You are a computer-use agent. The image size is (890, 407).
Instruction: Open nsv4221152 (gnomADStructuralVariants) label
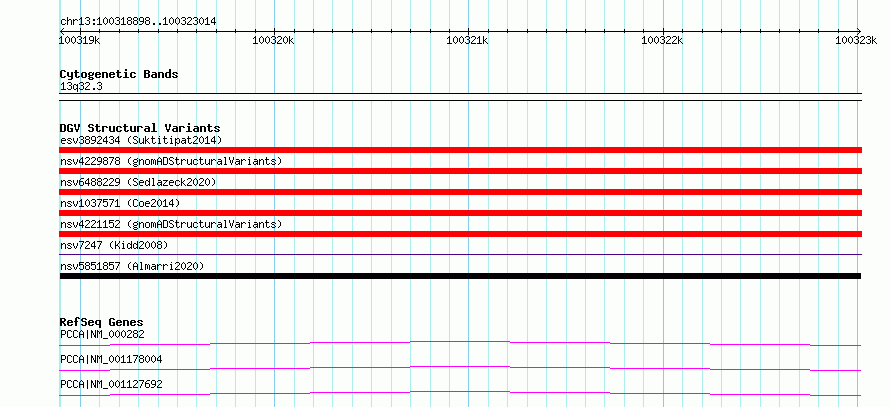(171, 224)
